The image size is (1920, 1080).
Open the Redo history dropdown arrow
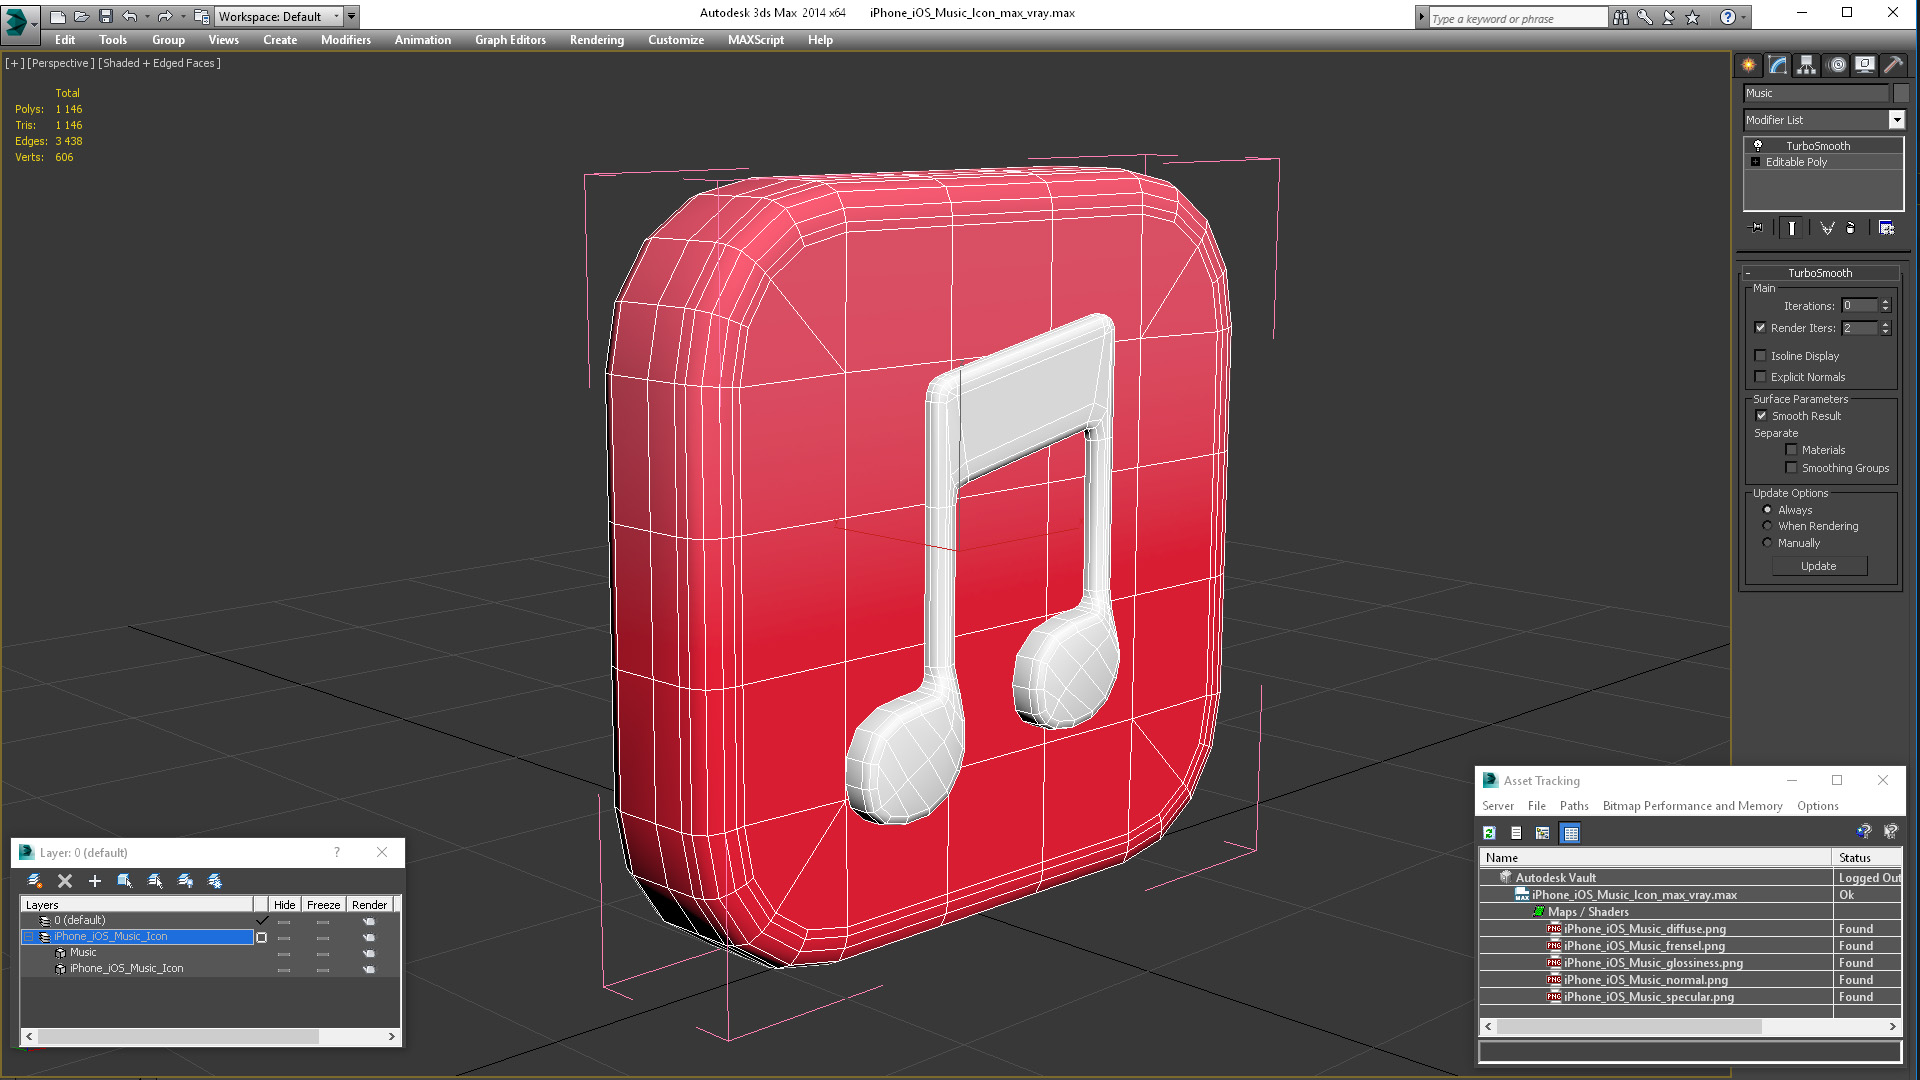pos(183,16)
